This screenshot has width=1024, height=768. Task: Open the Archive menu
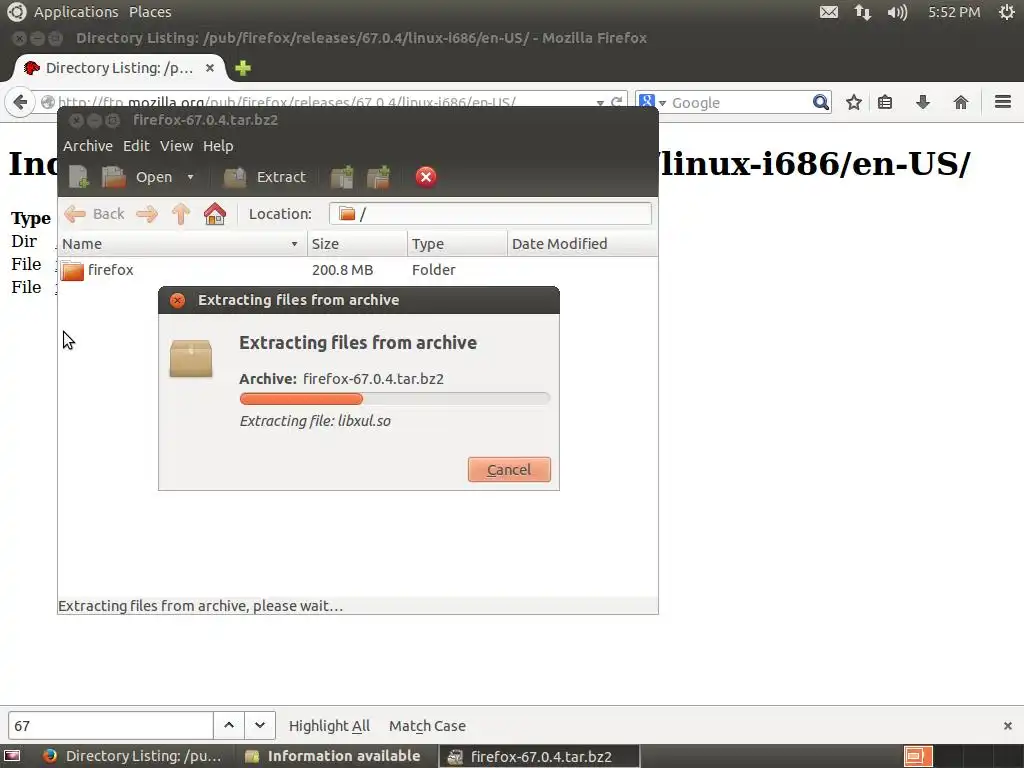pyautogui.click(x=88, y=146)
